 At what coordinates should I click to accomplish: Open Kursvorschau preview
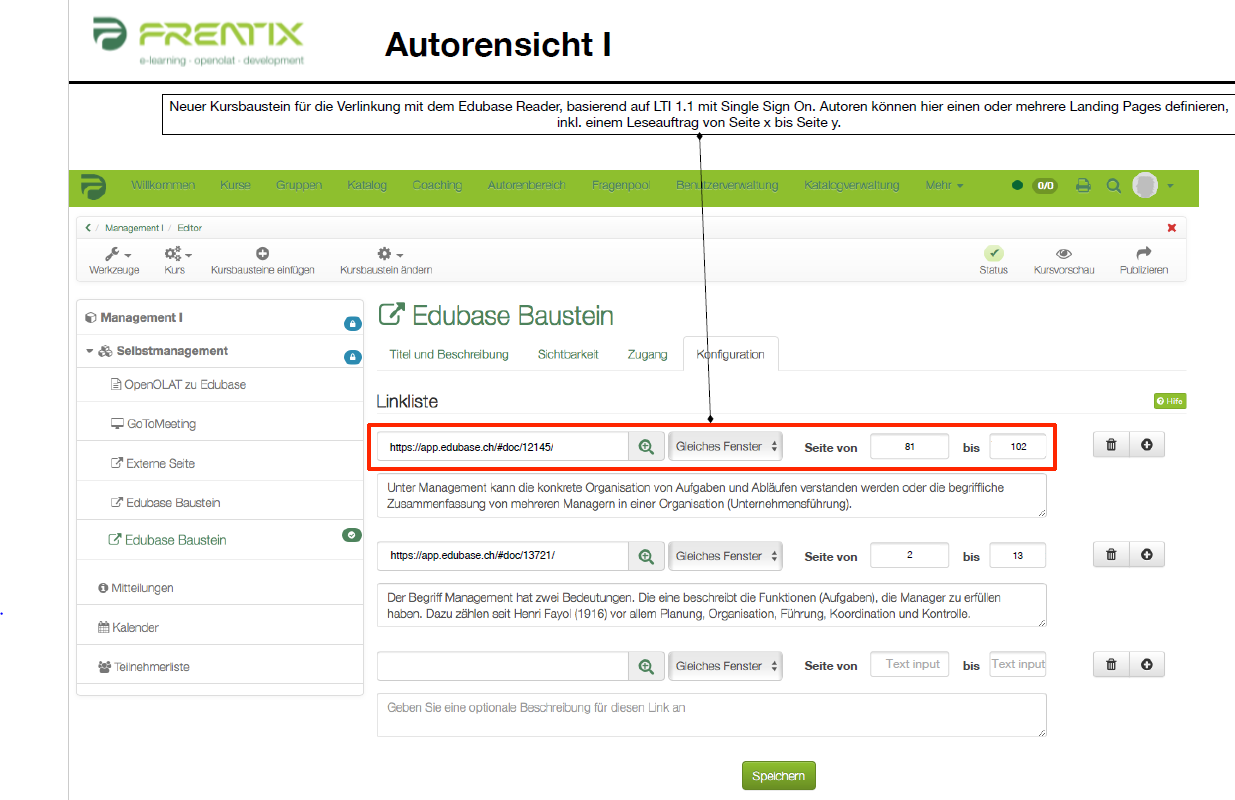click(1064, 261)
